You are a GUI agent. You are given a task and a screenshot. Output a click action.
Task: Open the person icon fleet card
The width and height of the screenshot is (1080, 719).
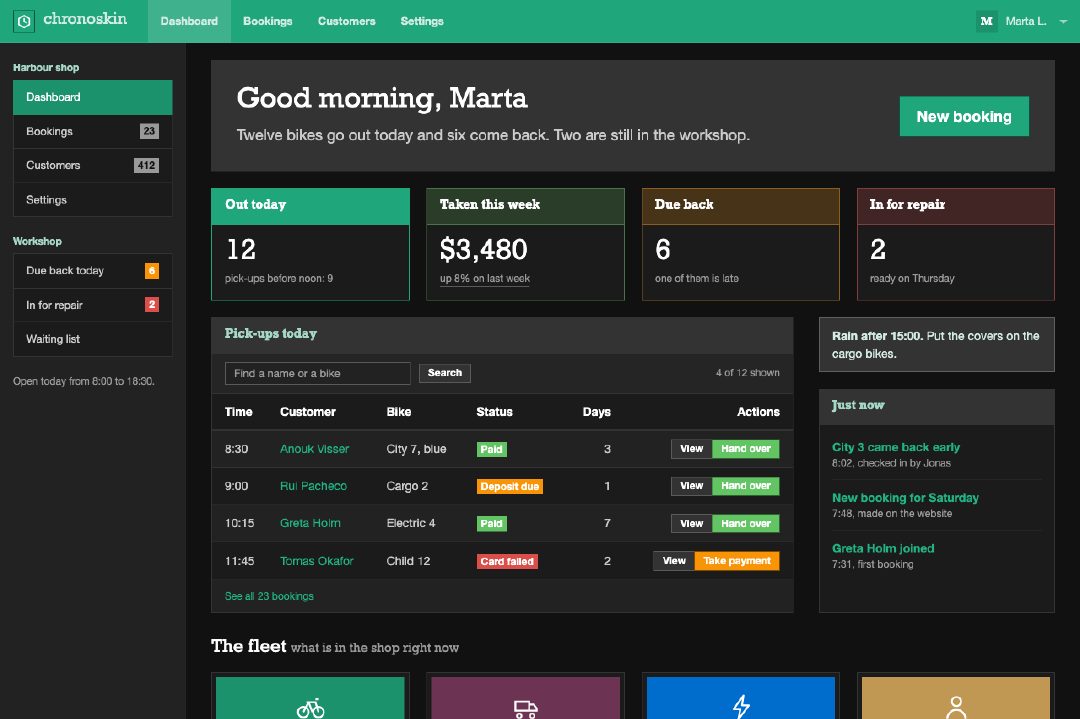955,697
